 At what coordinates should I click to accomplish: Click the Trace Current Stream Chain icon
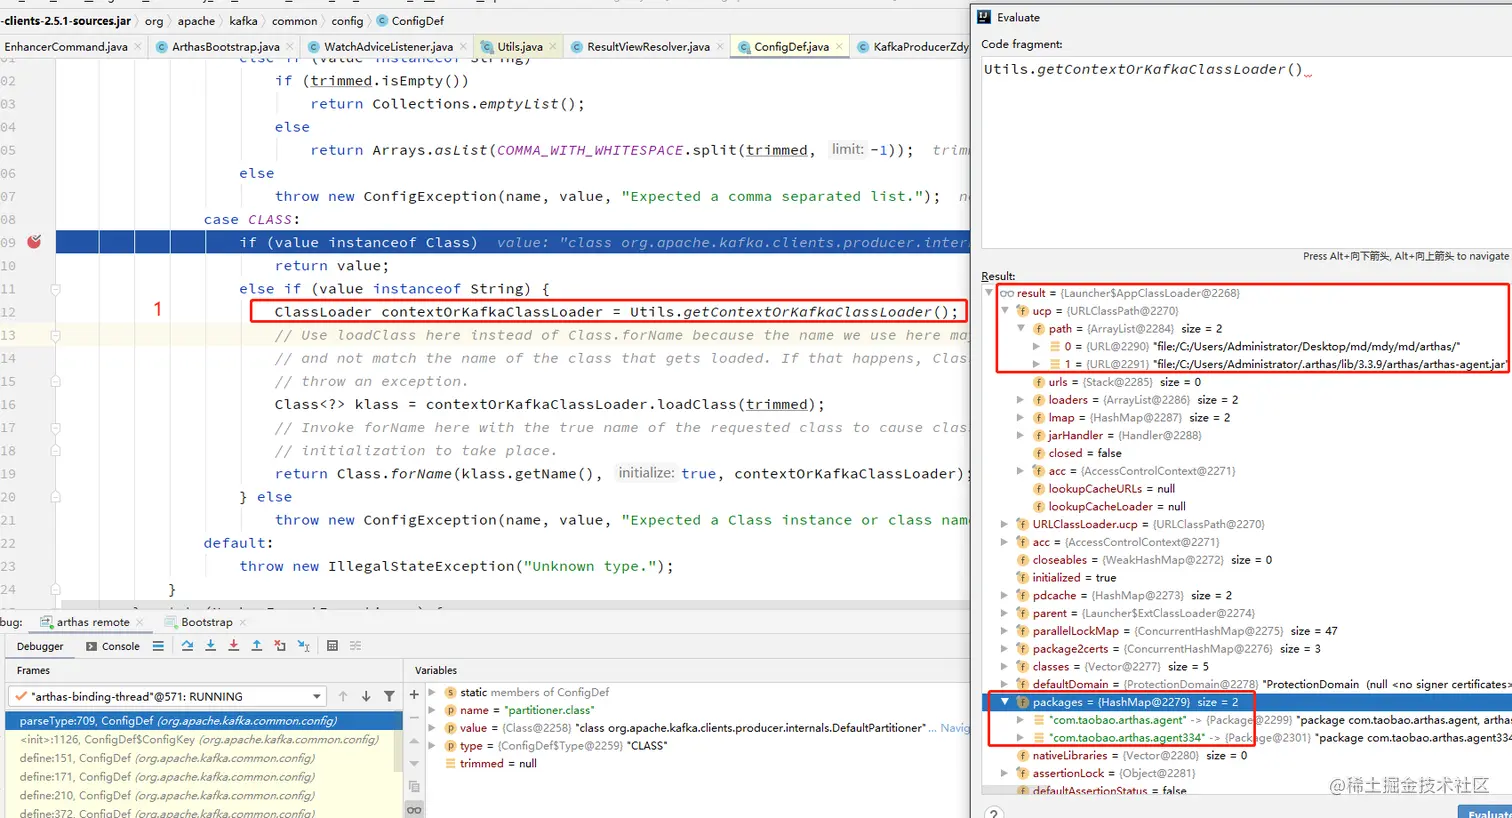[x=355, y=646]
